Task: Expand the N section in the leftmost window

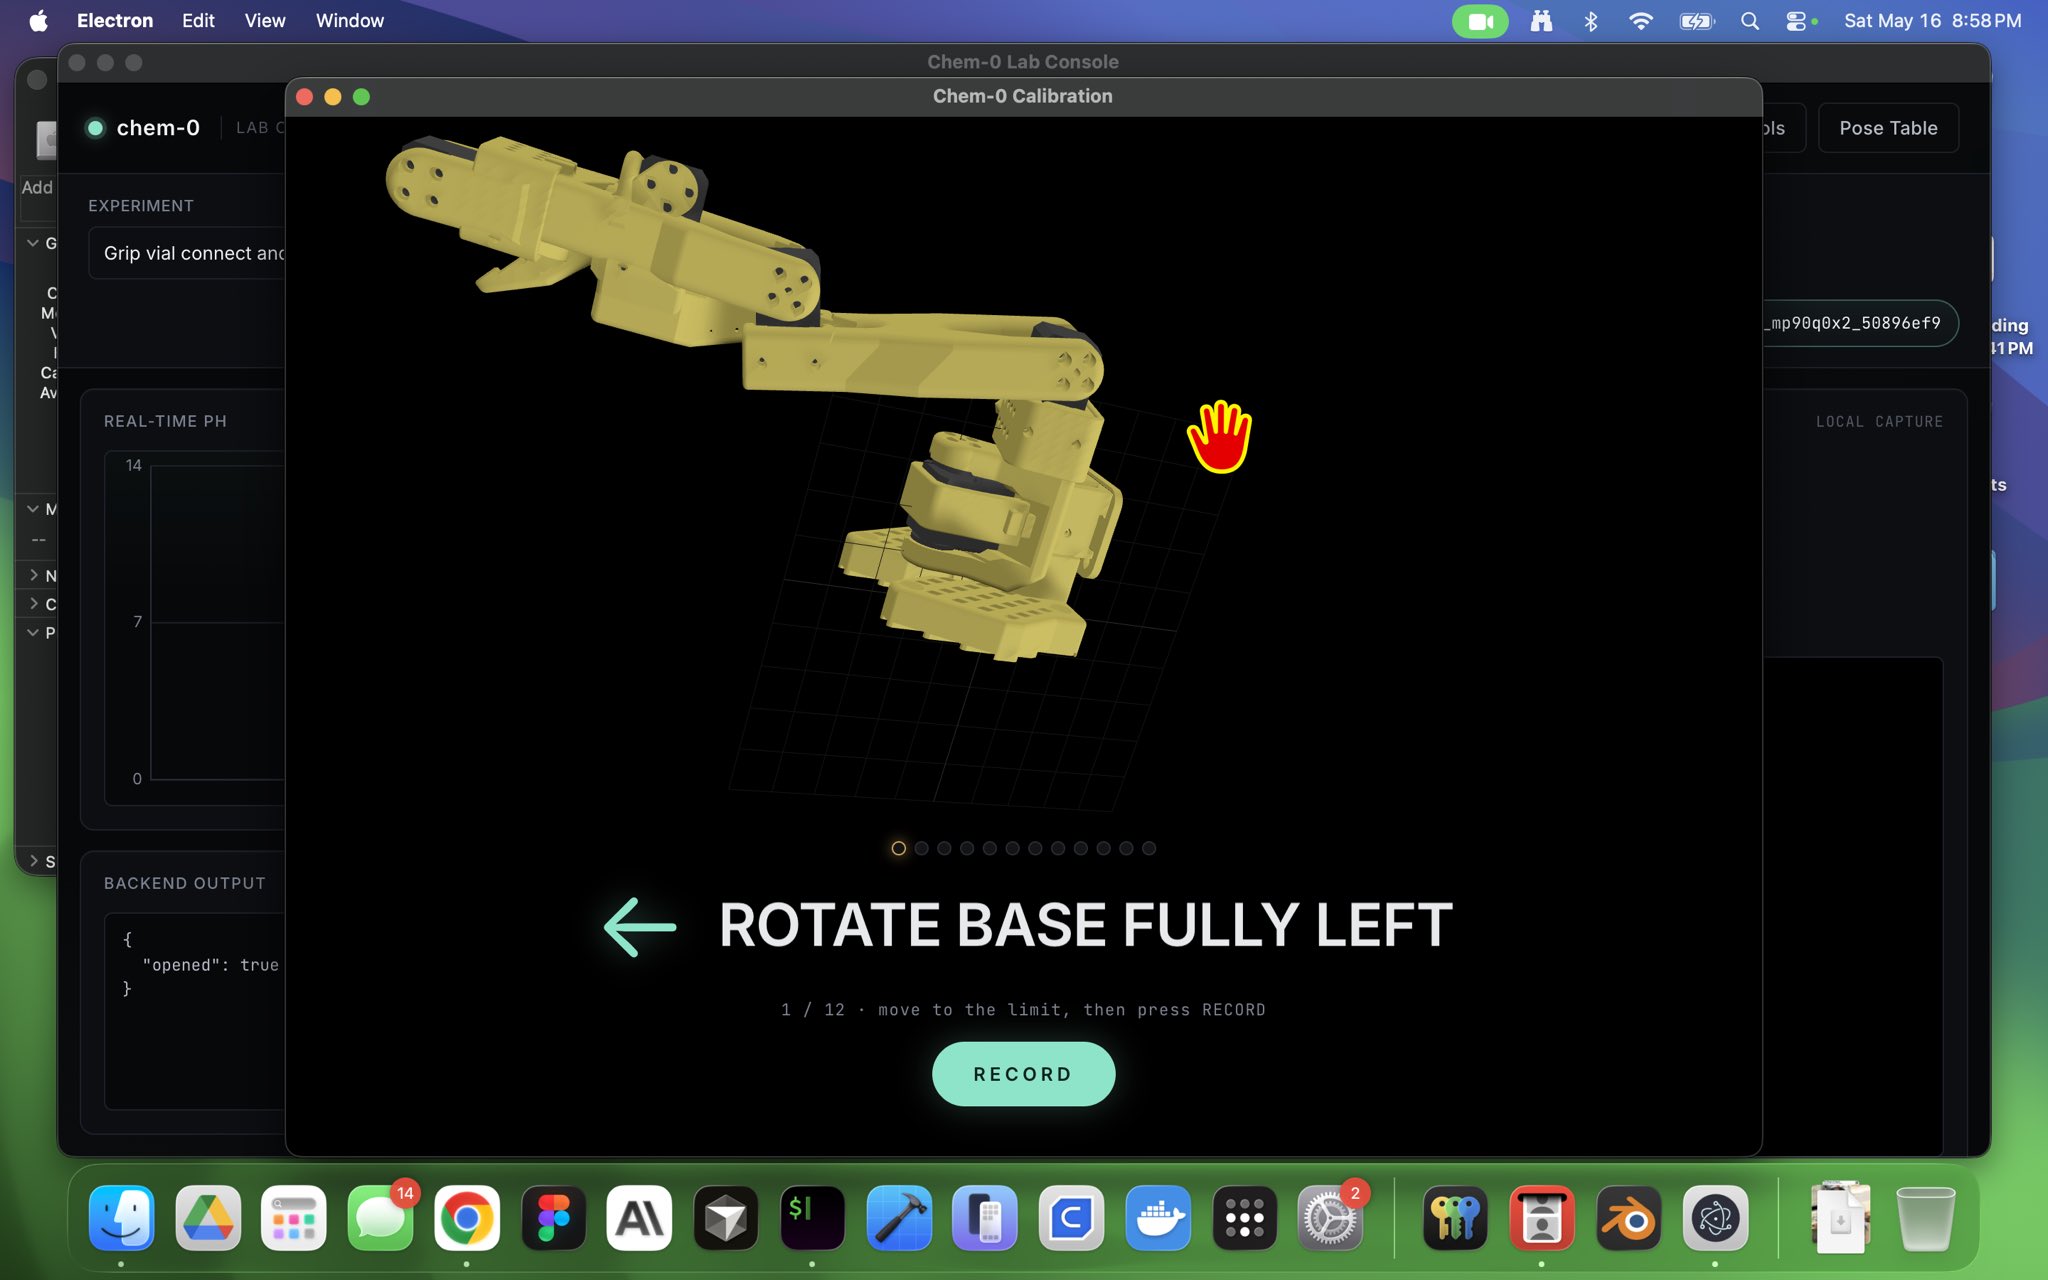Action: (x=33, y=575)
